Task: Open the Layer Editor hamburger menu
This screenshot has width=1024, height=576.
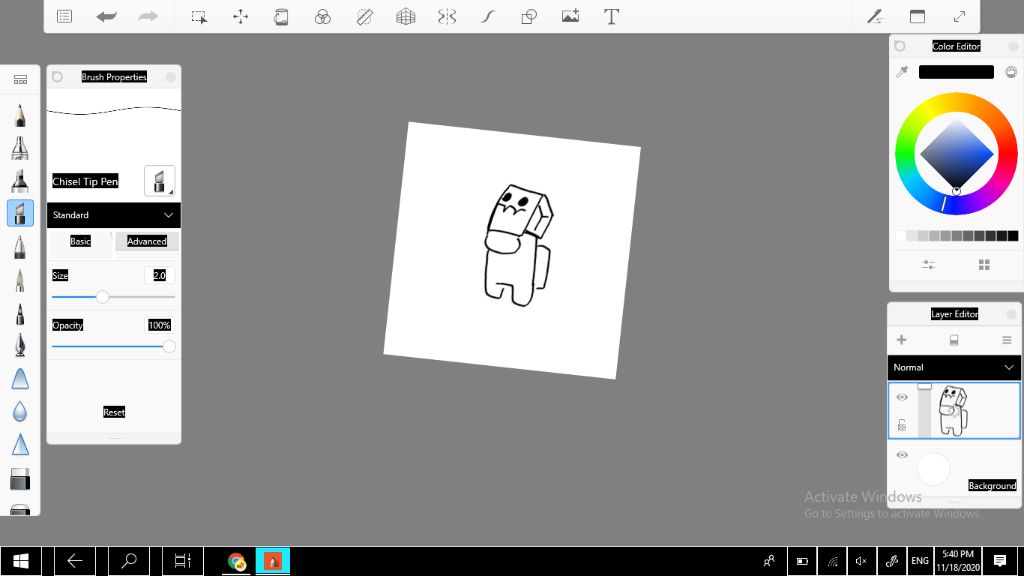Action: (x=1006, y=340)
